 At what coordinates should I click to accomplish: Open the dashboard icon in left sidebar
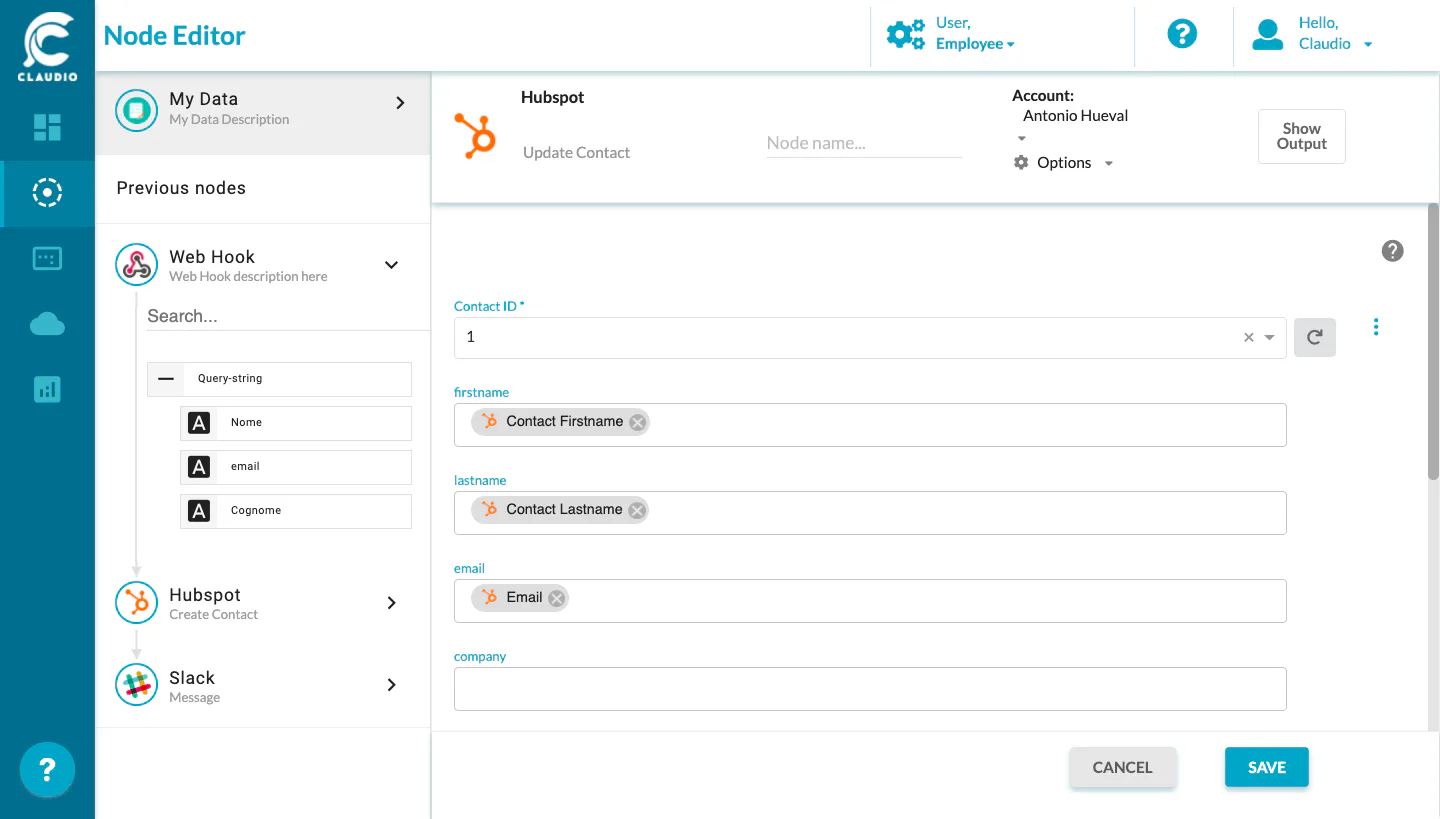point(47,127)
